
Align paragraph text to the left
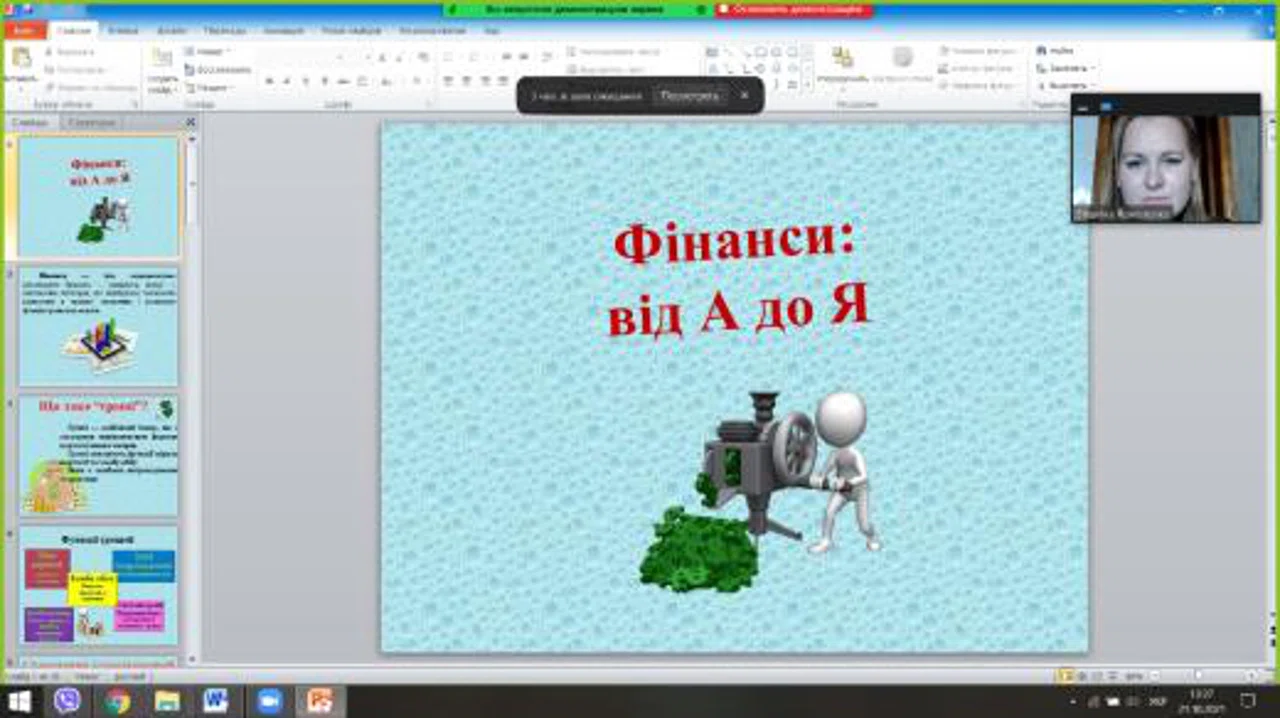point(447,81)
